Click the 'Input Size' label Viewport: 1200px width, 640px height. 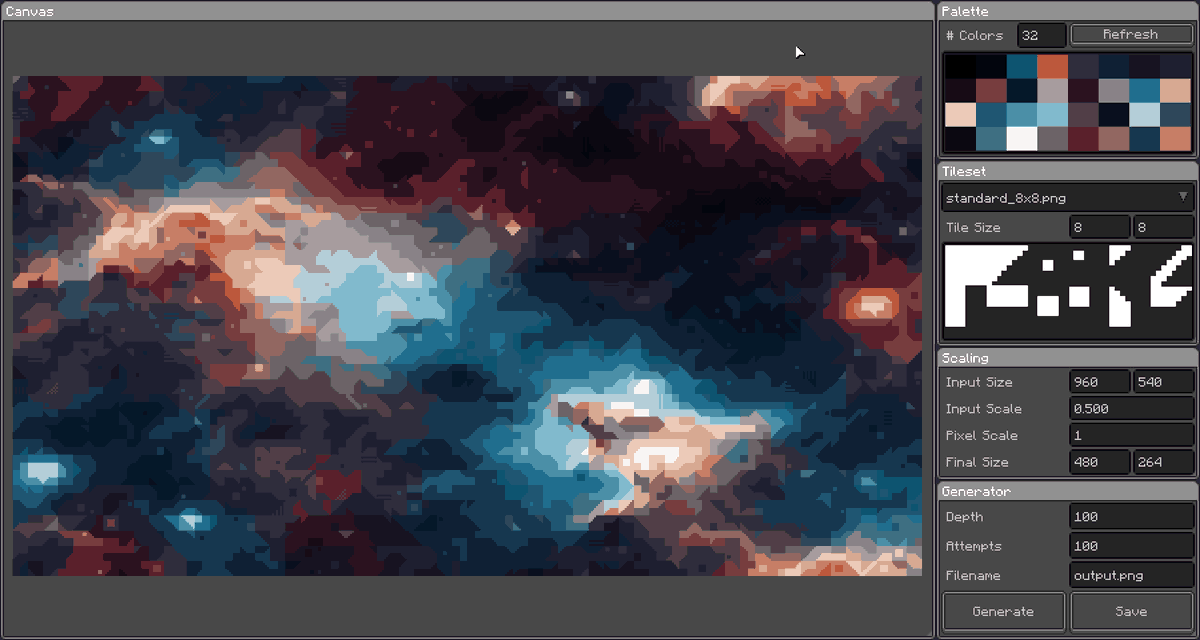979,382
